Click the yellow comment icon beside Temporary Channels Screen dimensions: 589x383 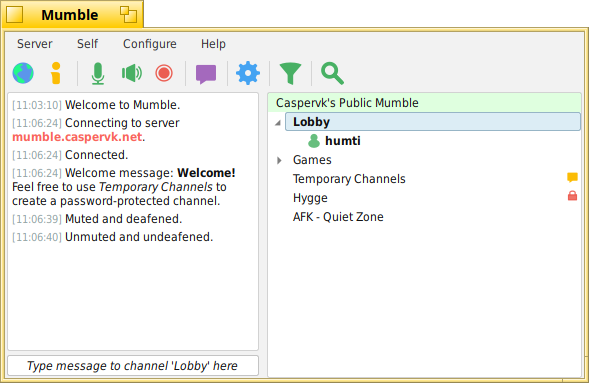click(572, 177)
